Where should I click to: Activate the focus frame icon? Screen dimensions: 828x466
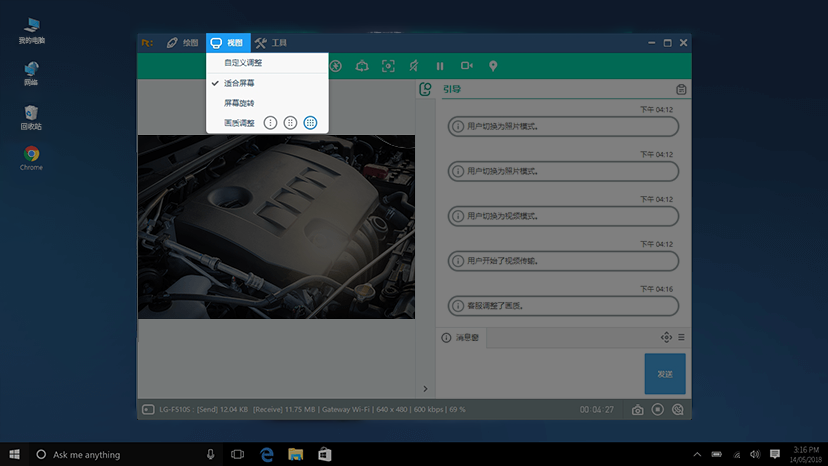point(388,66)
